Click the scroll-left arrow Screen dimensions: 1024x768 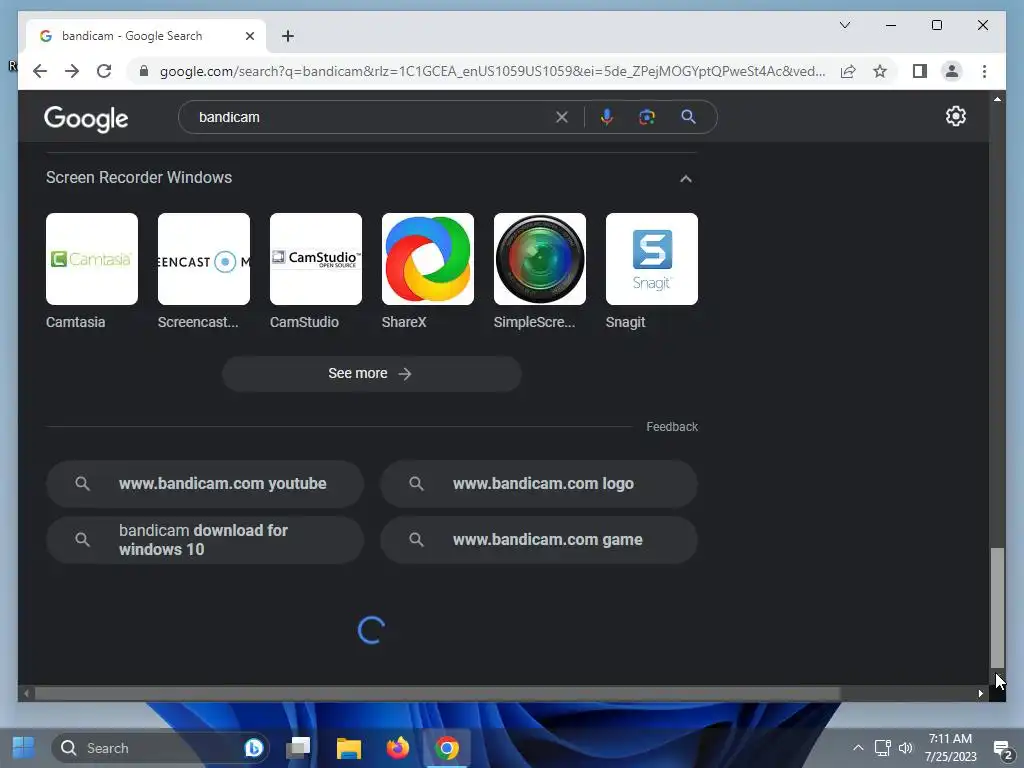[x=26, y=694]
